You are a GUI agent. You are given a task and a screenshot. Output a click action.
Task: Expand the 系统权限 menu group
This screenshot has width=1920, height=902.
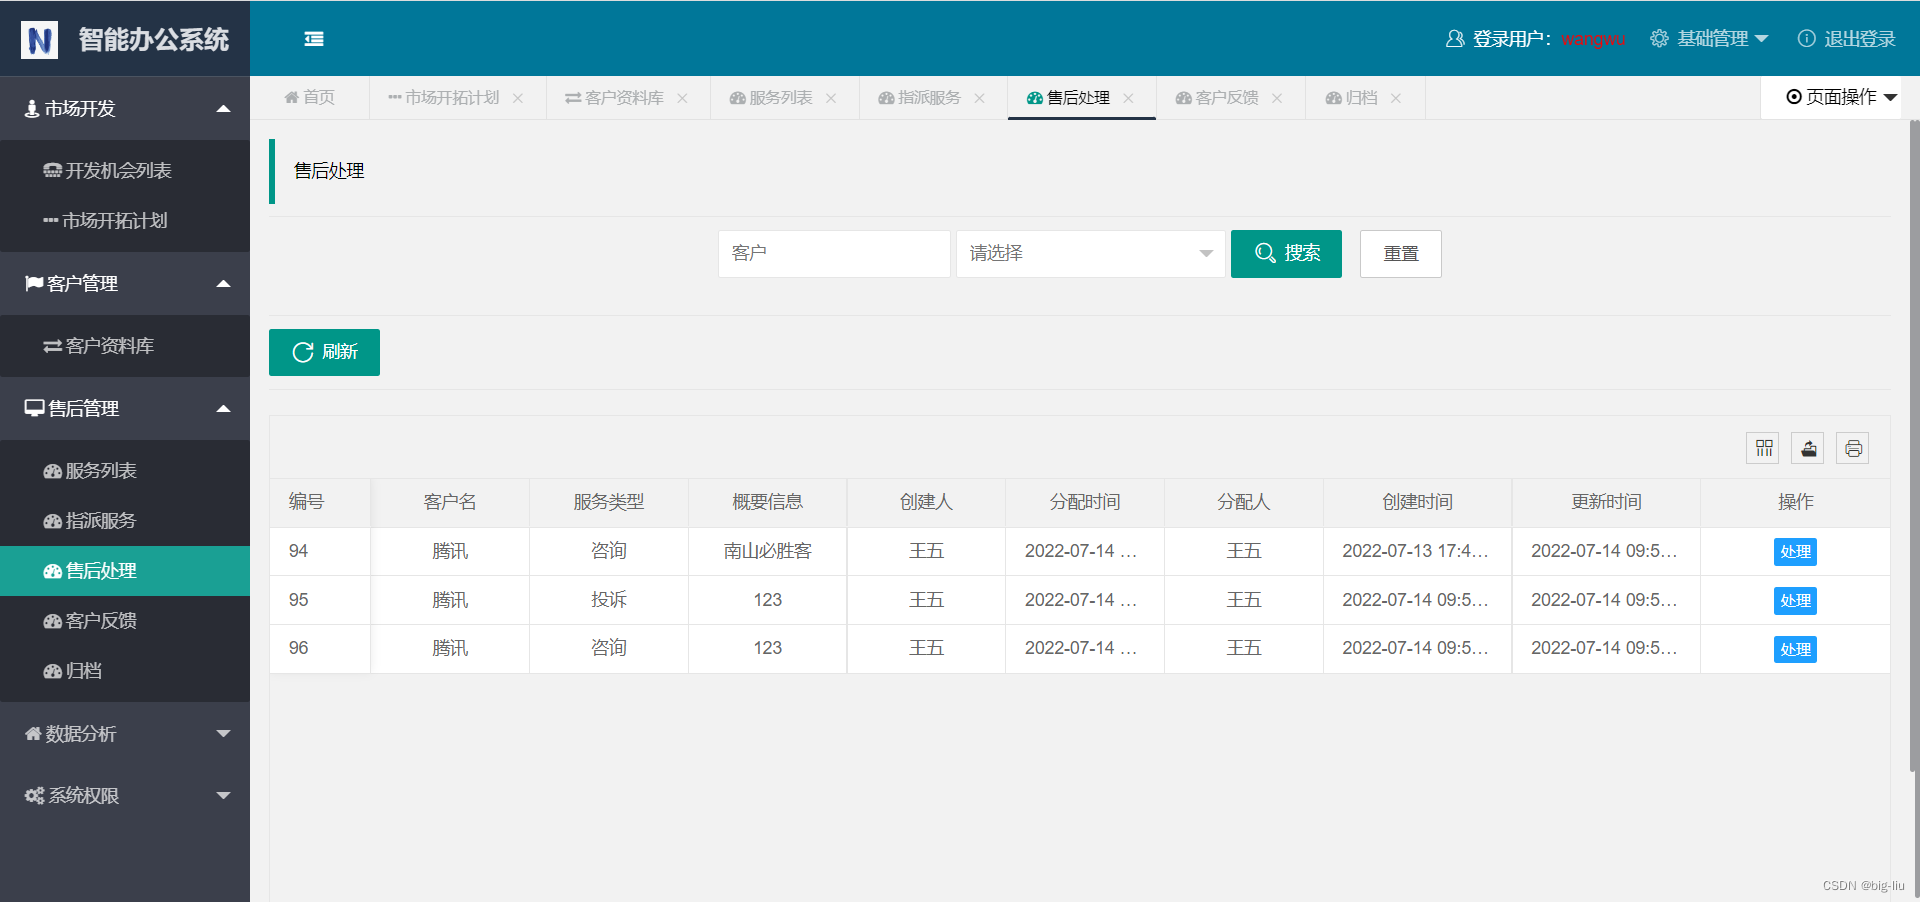coord(125,796)
